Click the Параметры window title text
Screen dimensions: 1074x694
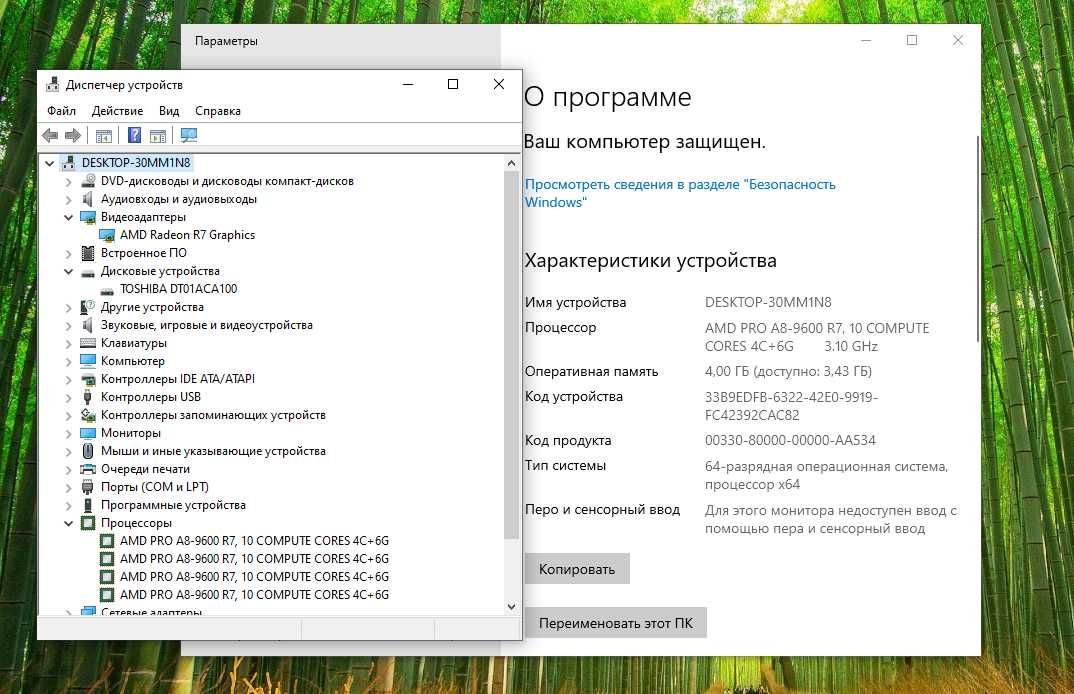coord(226,41)
